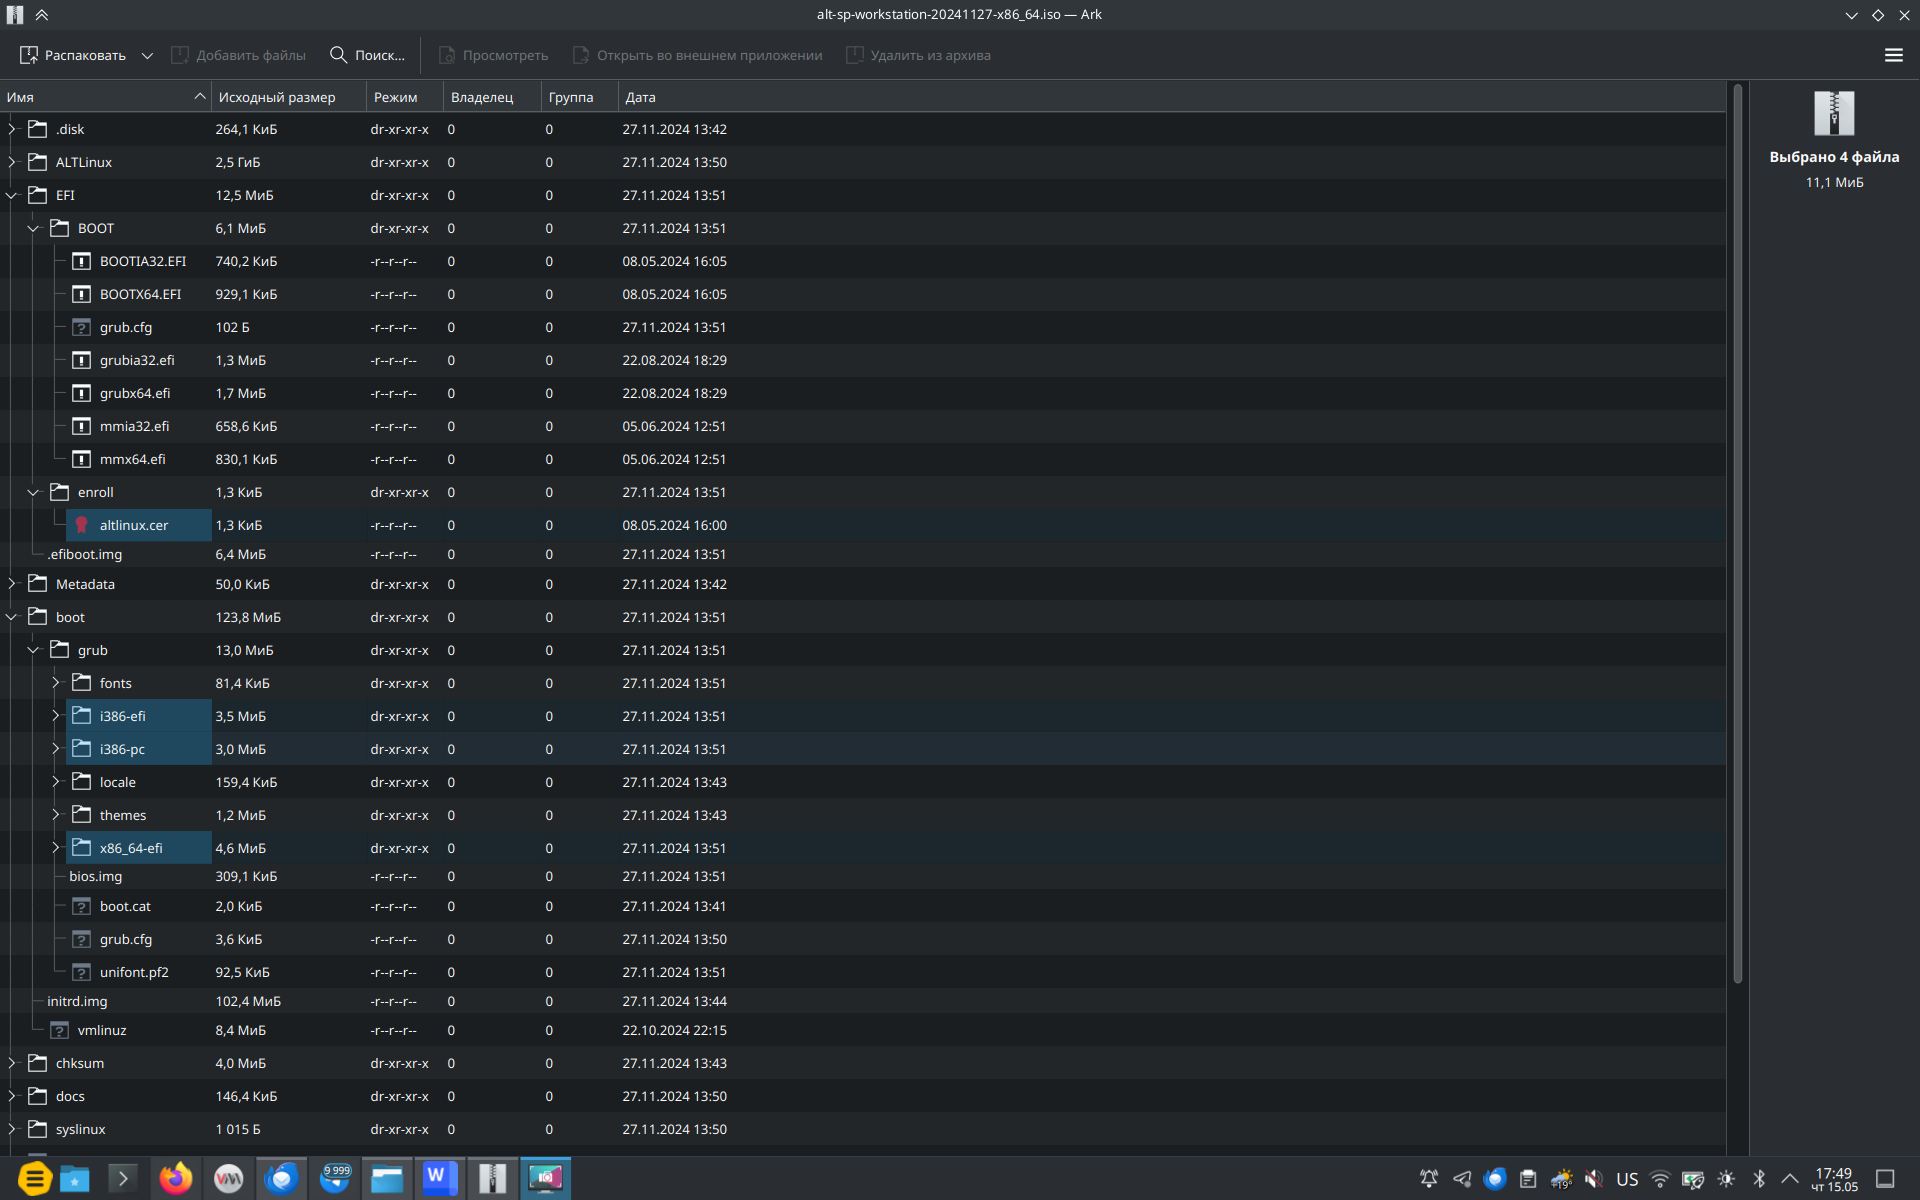Viewport: 1920px width, 1200px height.
Task: Select the grubia32.efi file icon
Action: (82, 360)
